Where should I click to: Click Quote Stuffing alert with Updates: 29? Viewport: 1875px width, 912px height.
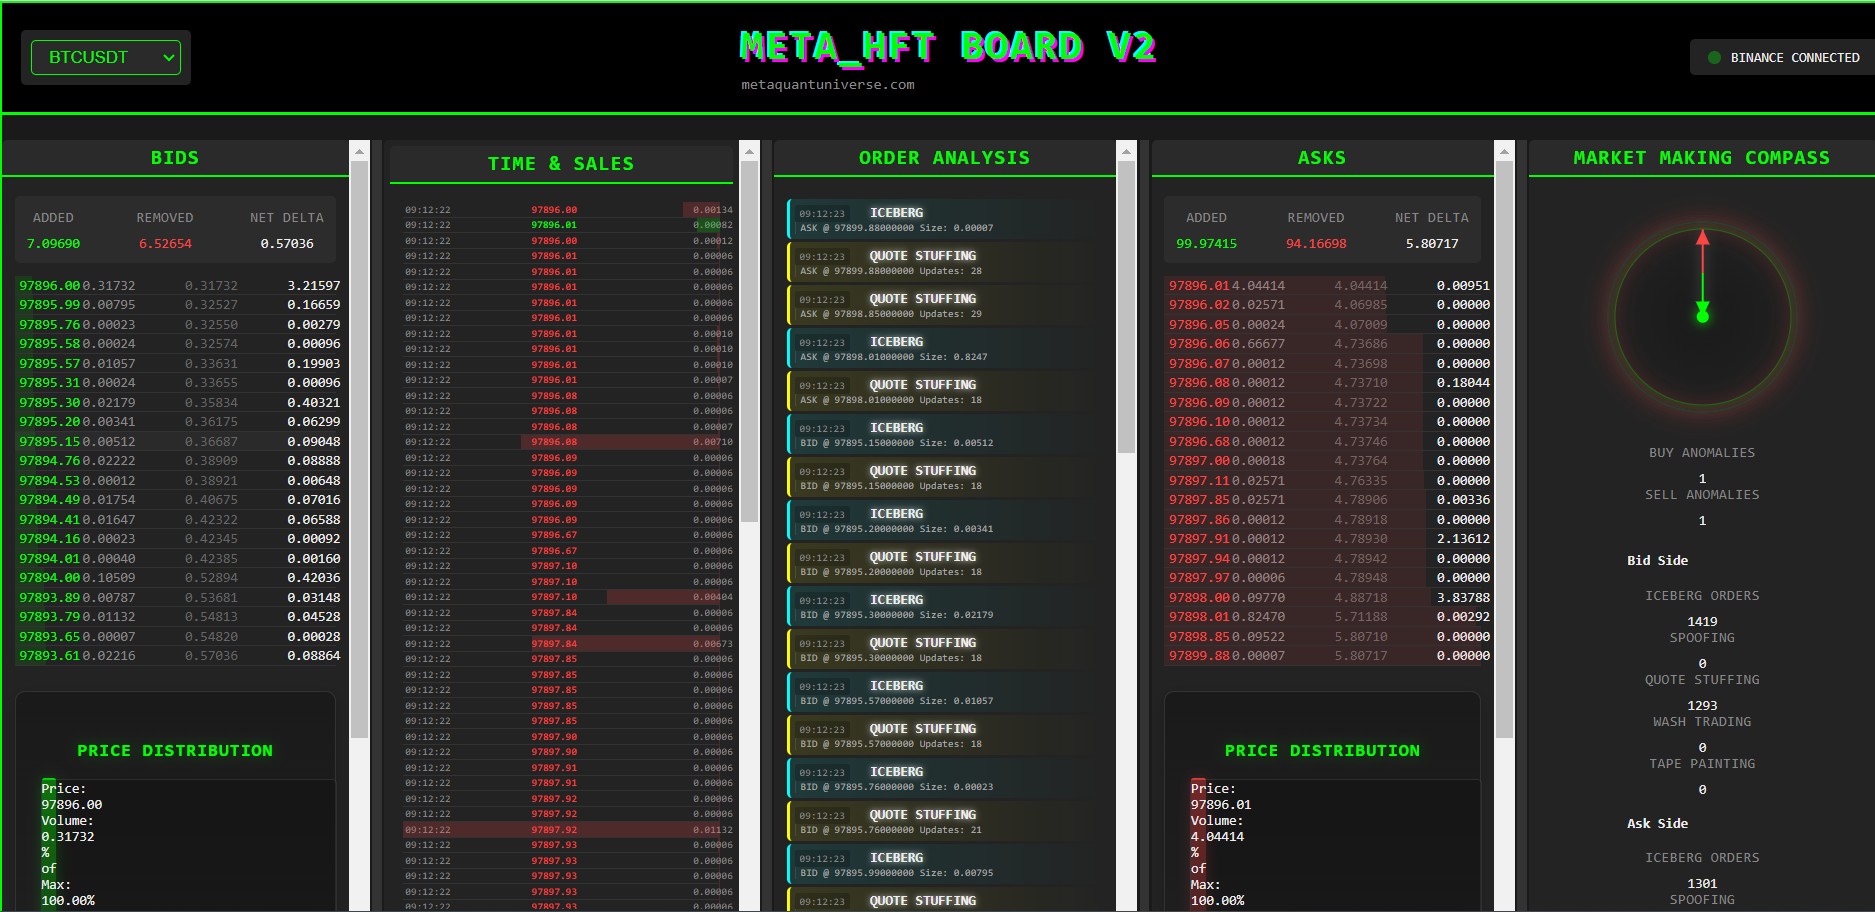(x=947, y=306)
